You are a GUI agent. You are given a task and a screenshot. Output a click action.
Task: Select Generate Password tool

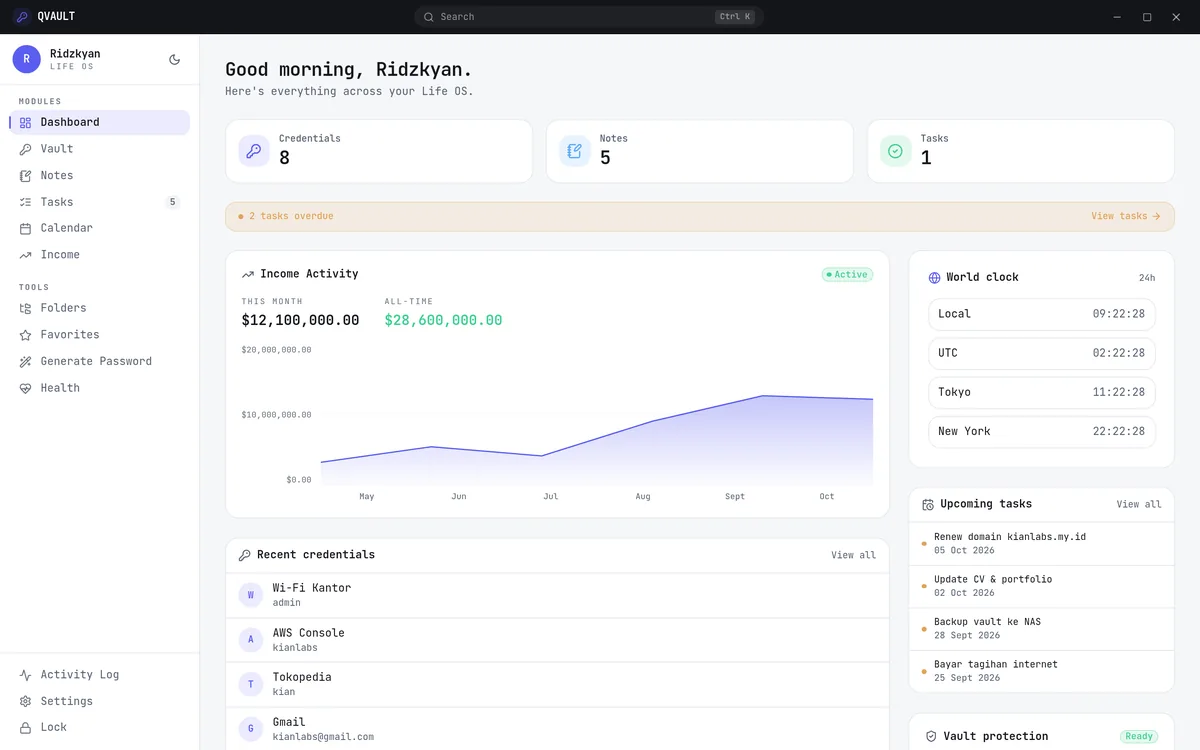[99, 361]
